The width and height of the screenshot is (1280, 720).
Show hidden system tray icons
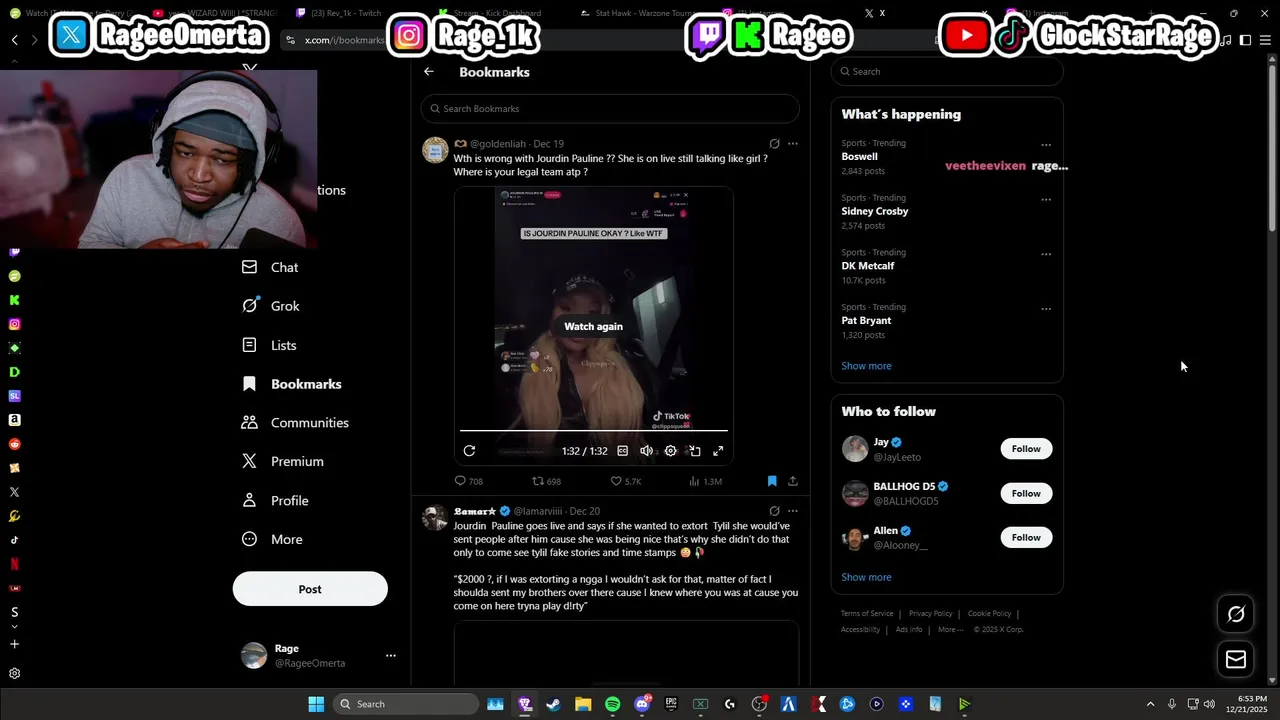(1150, 704)
